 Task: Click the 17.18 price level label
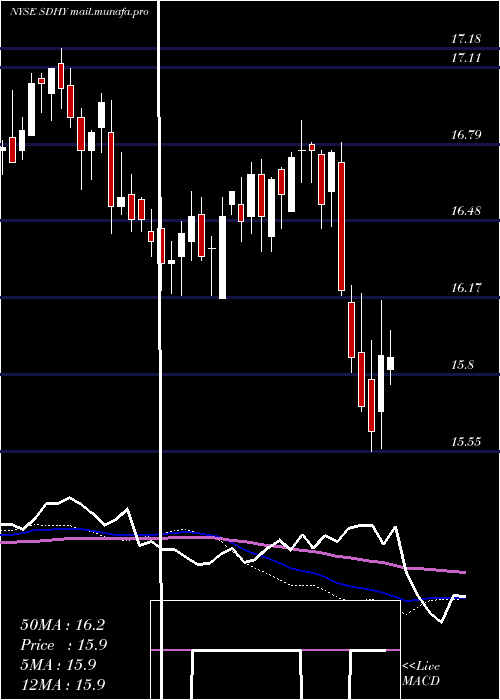[466, 39]
